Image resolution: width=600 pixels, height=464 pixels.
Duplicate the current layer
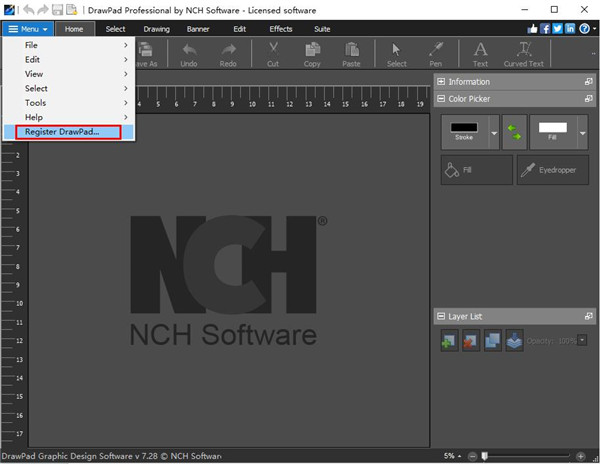tap(492, 340)
